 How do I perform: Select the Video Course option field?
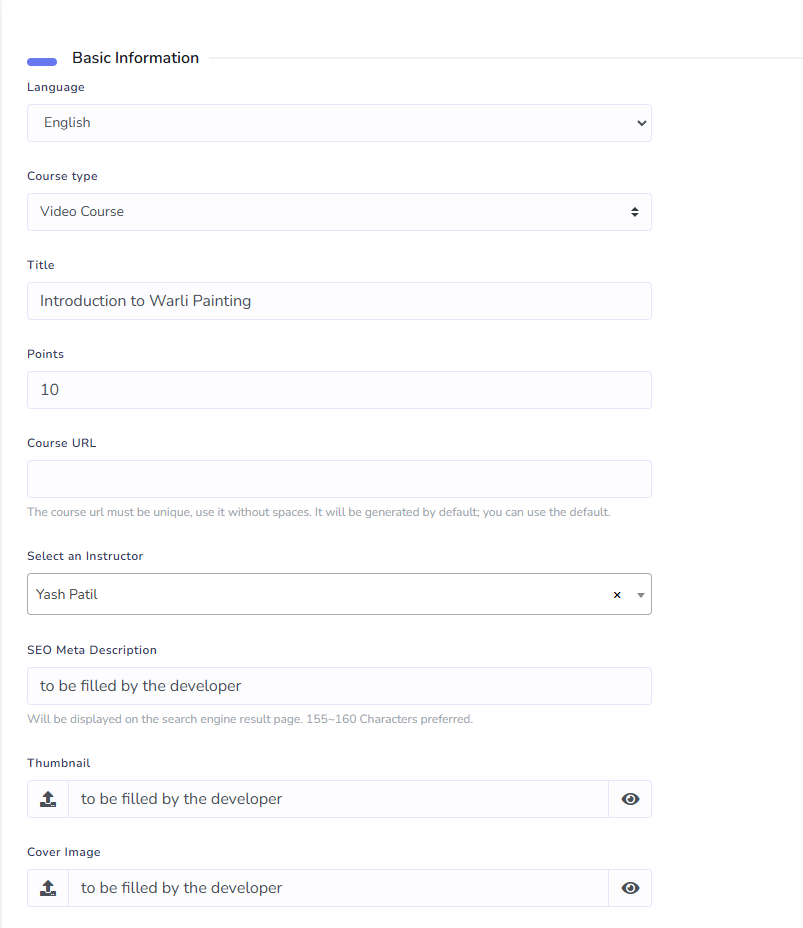340,212
